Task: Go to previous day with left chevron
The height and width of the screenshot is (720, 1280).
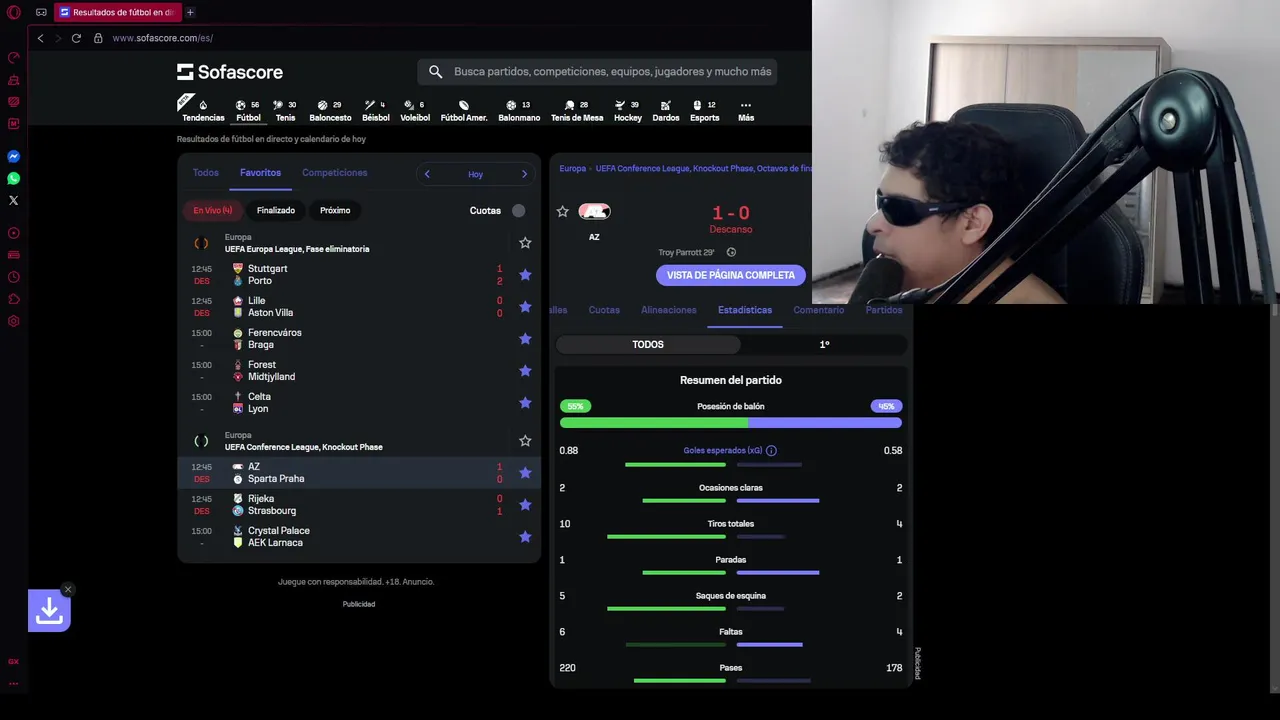Action: [427, 174]
